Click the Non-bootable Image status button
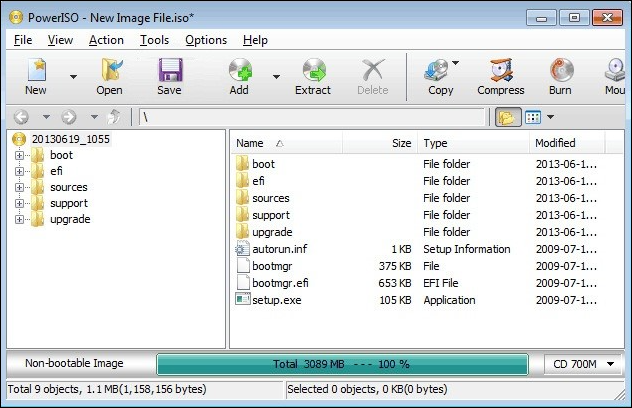Screen dimensions: 632x408 tap(76, 364)
